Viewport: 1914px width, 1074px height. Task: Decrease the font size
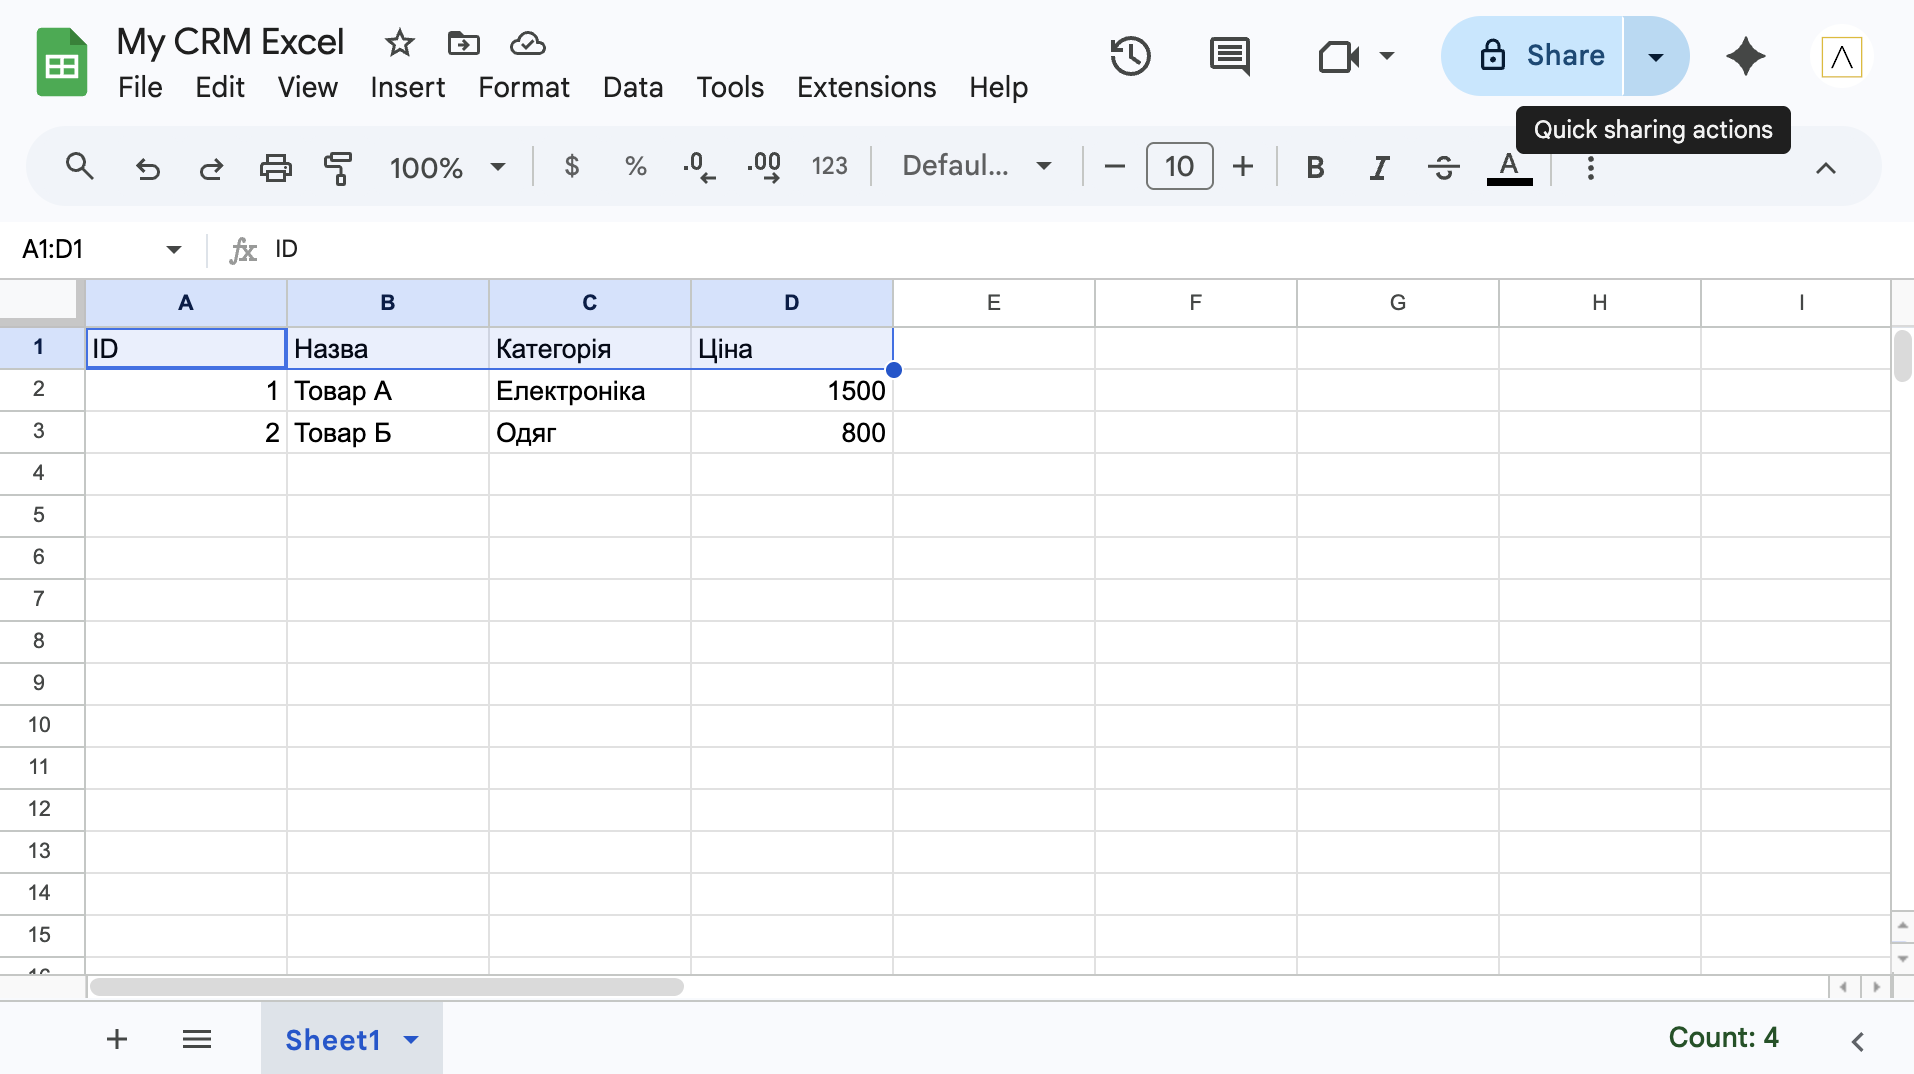[1115, 166]
